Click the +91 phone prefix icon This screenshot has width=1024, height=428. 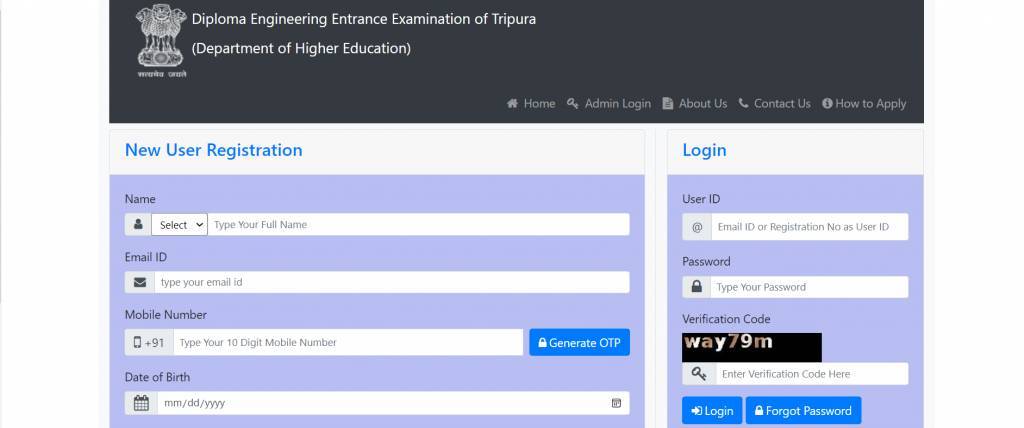(x=149, y=343)
